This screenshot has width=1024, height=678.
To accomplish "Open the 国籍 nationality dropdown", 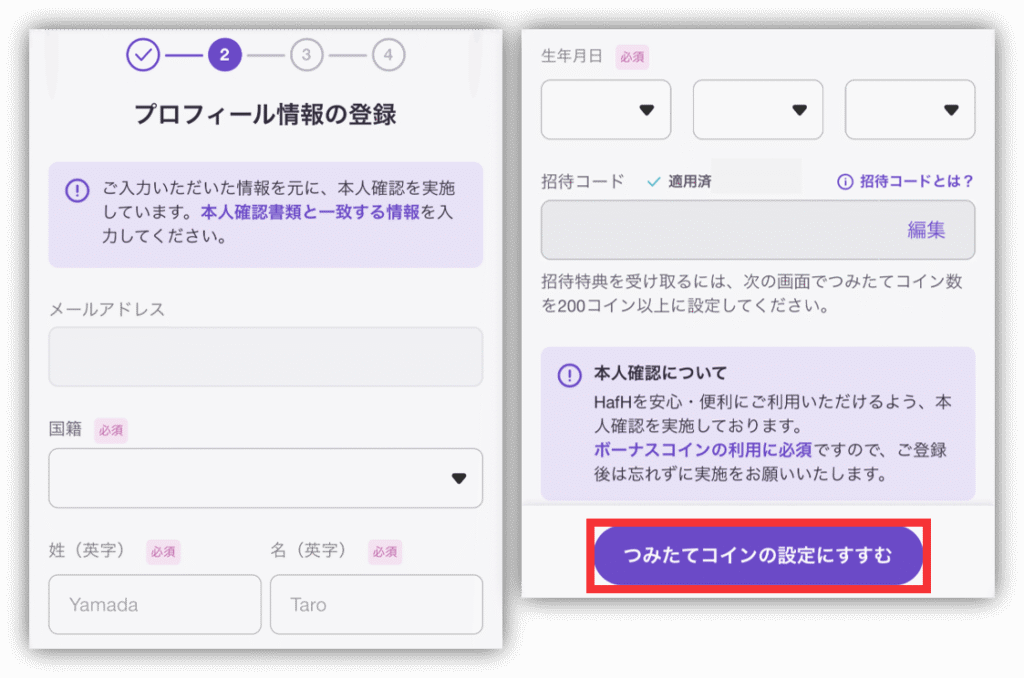I will (x=265, y=478).
